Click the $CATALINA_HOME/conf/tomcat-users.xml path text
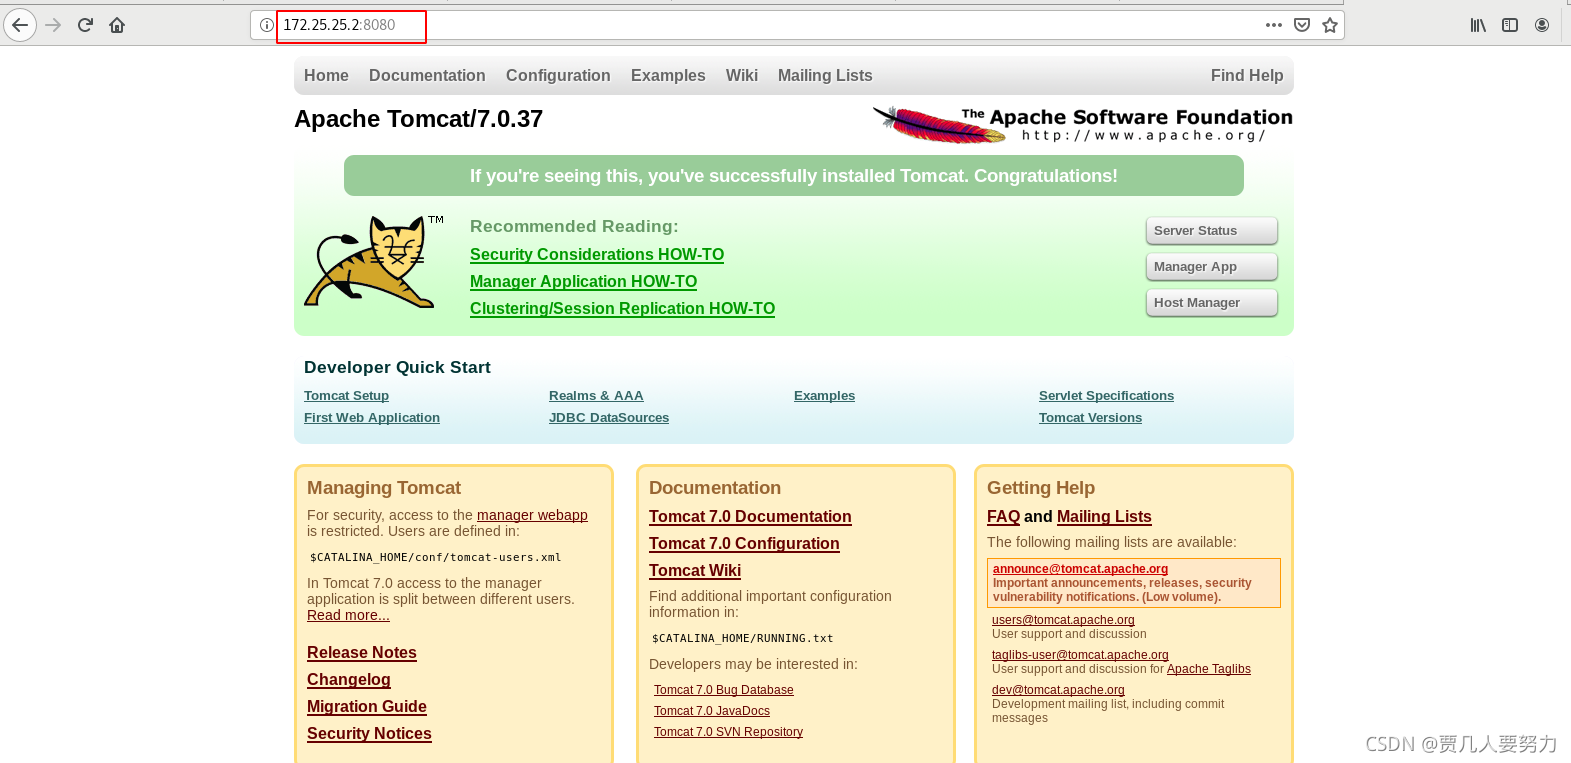1571x763 pixels. point(435,558)
